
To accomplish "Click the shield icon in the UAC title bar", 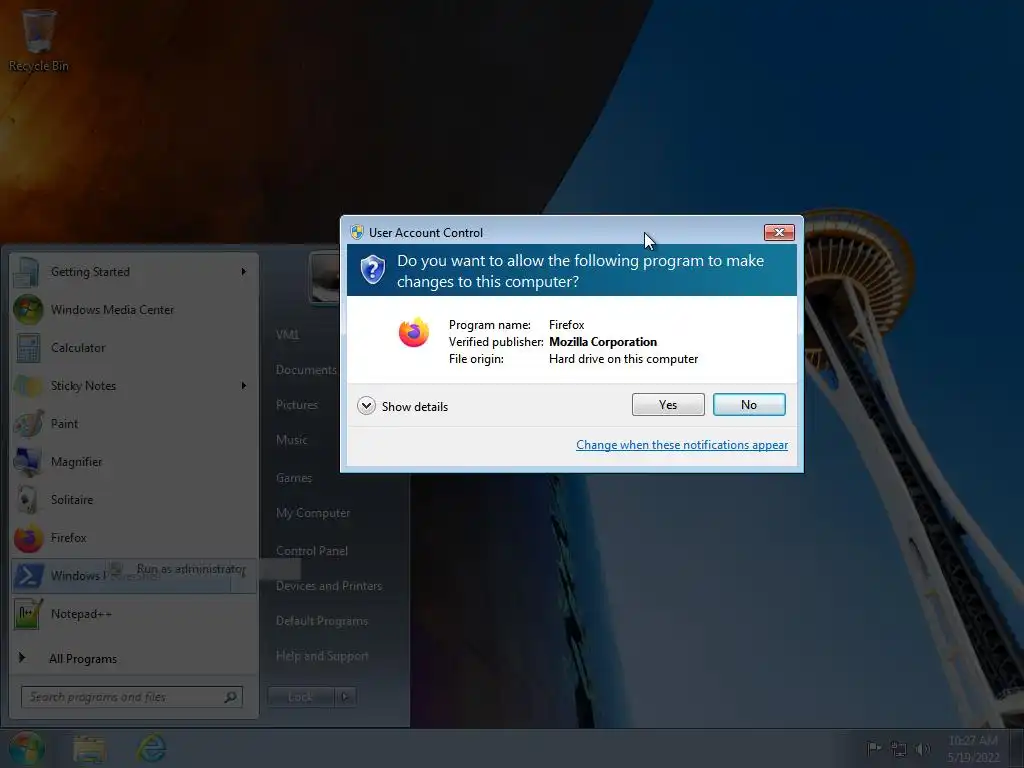I will (x=357, y=232).
